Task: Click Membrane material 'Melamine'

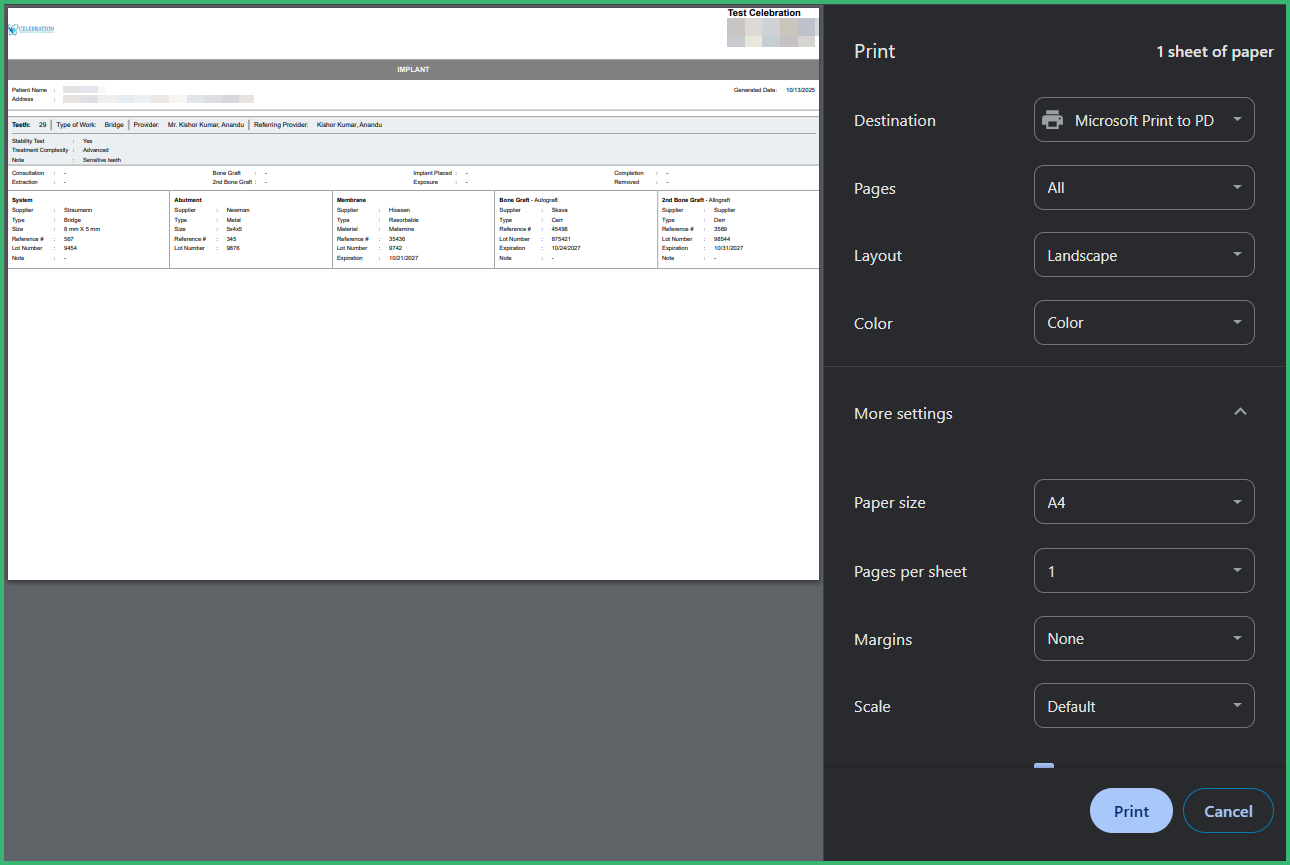Action: tap(402, 229)
